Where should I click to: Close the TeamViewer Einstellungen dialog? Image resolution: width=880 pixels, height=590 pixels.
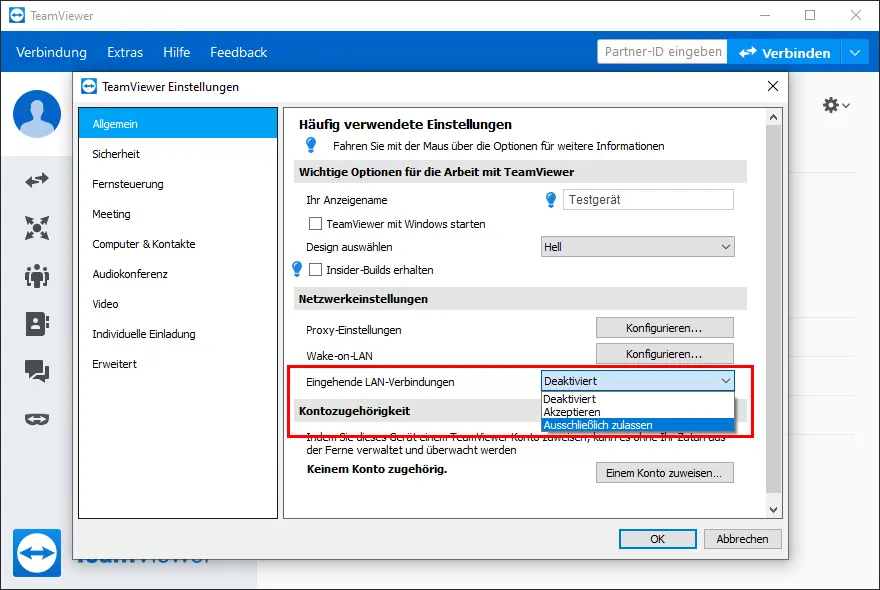point(773,86)
